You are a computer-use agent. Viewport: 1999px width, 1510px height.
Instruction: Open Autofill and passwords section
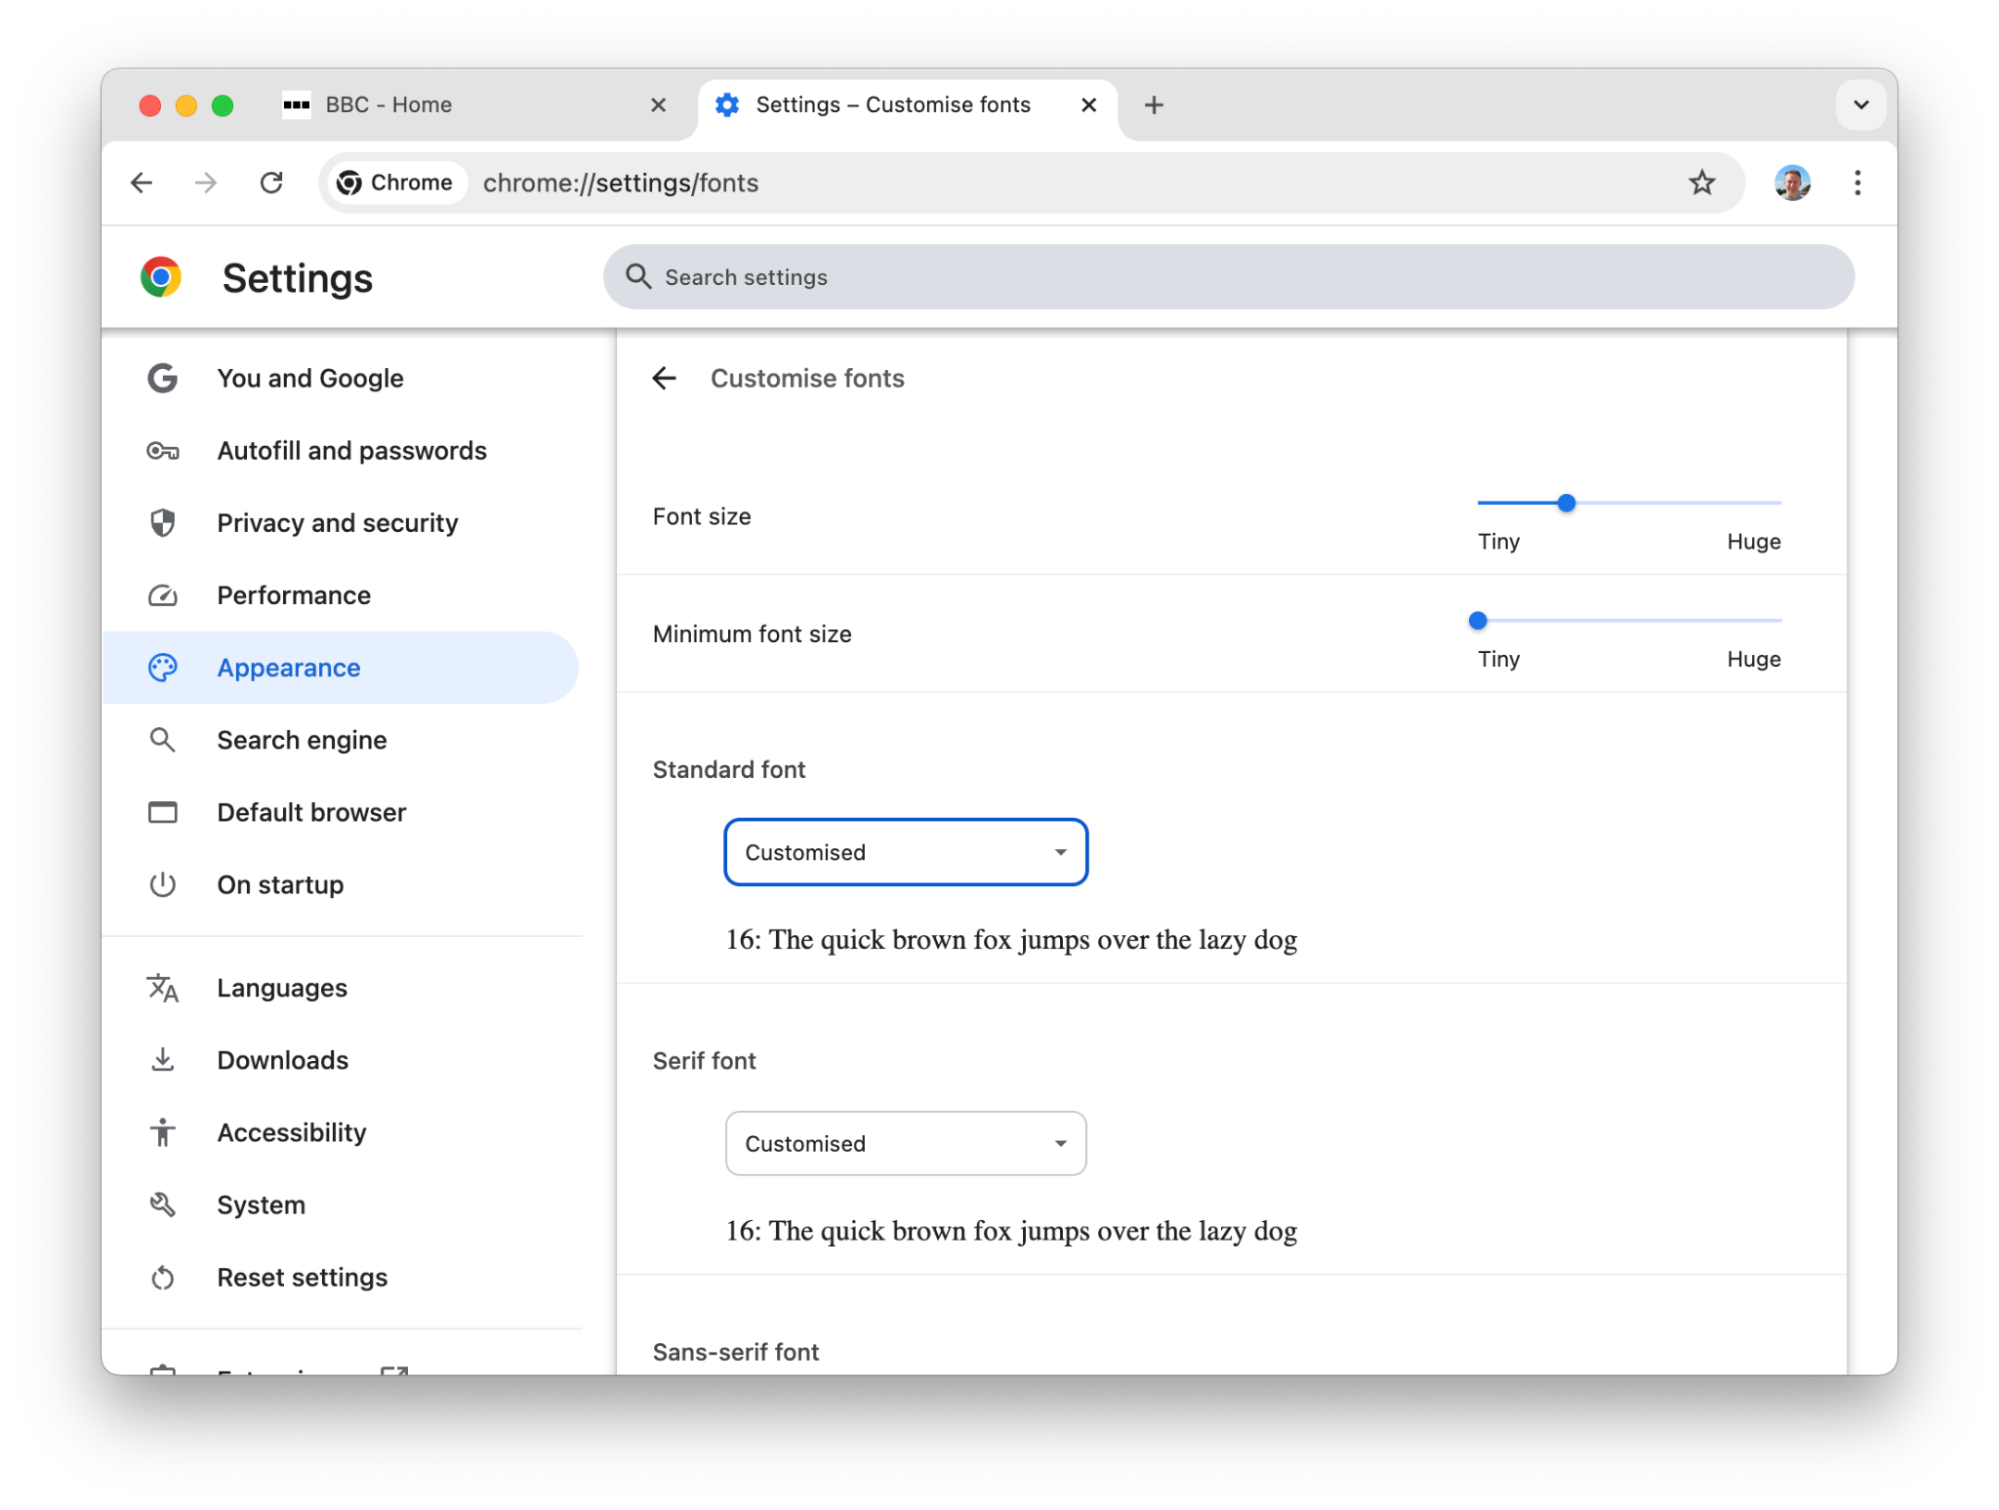point(340,451)
